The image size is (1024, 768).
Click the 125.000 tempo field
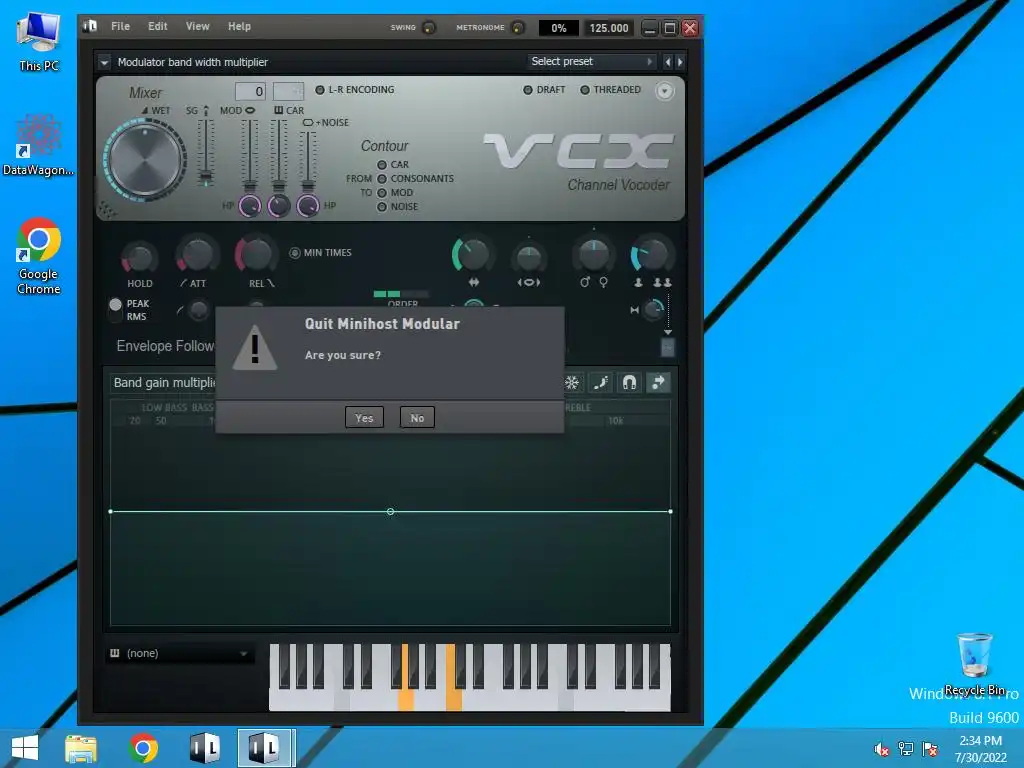coord(609,28)
